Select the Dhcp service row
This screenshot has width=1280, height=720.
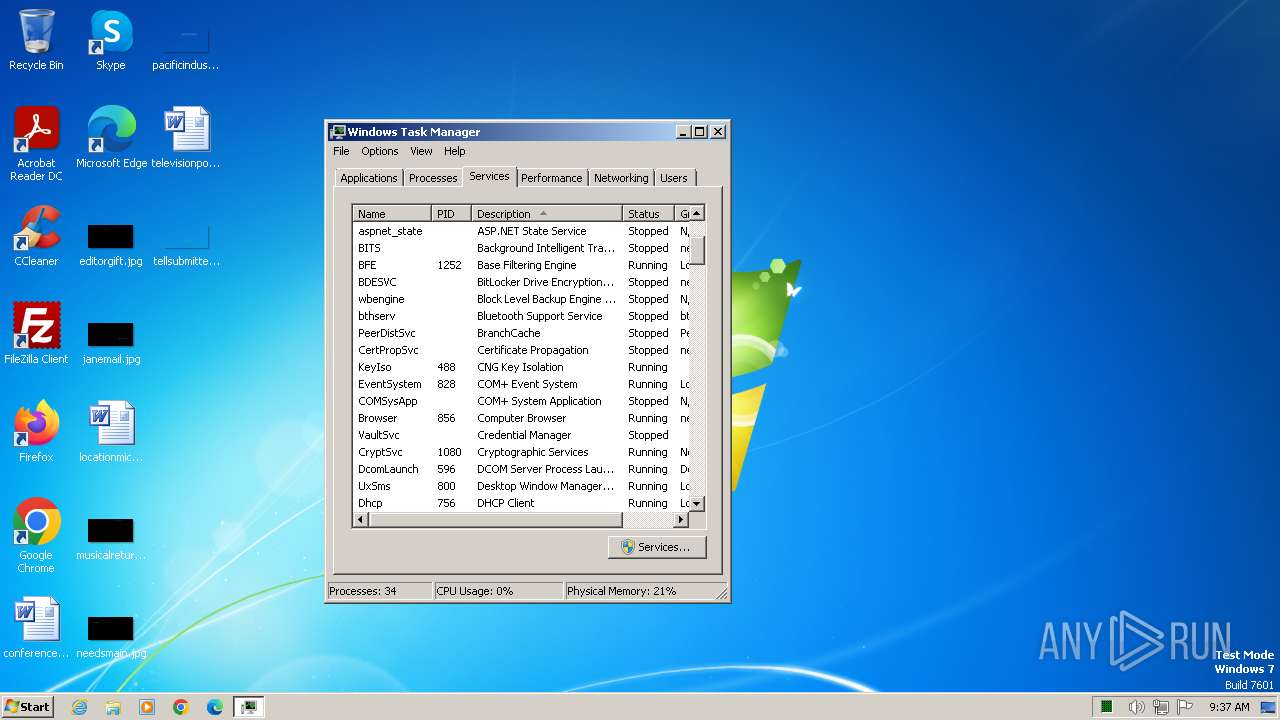[521, 503]
